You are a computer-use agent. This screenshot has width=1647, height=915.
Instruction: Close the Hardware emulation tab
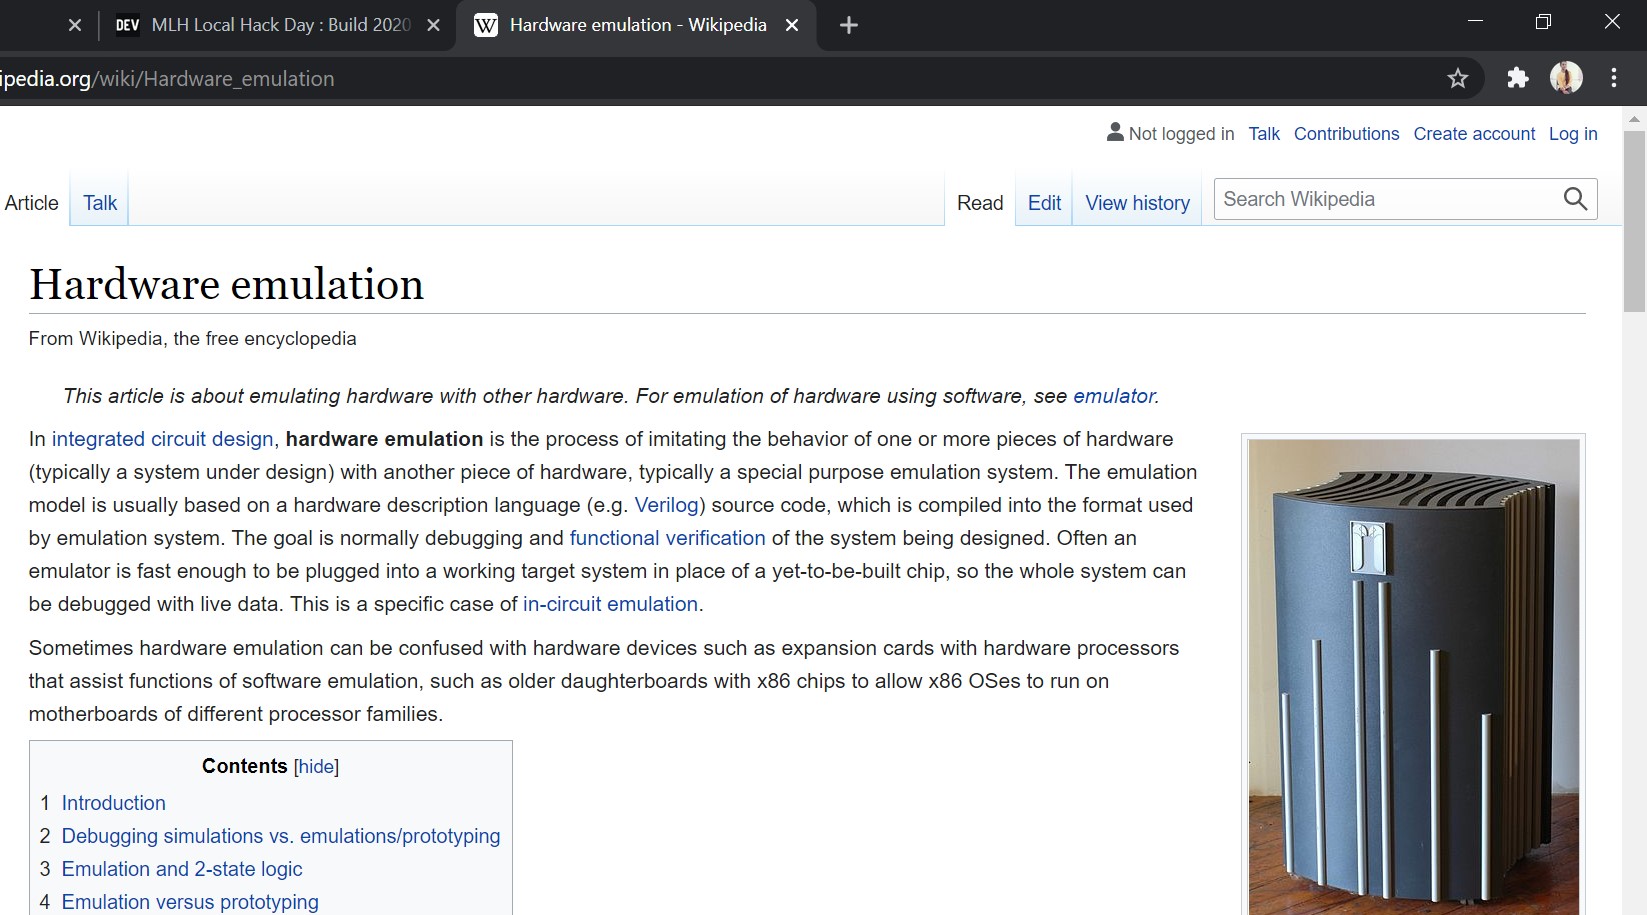(x=792, y=25)
